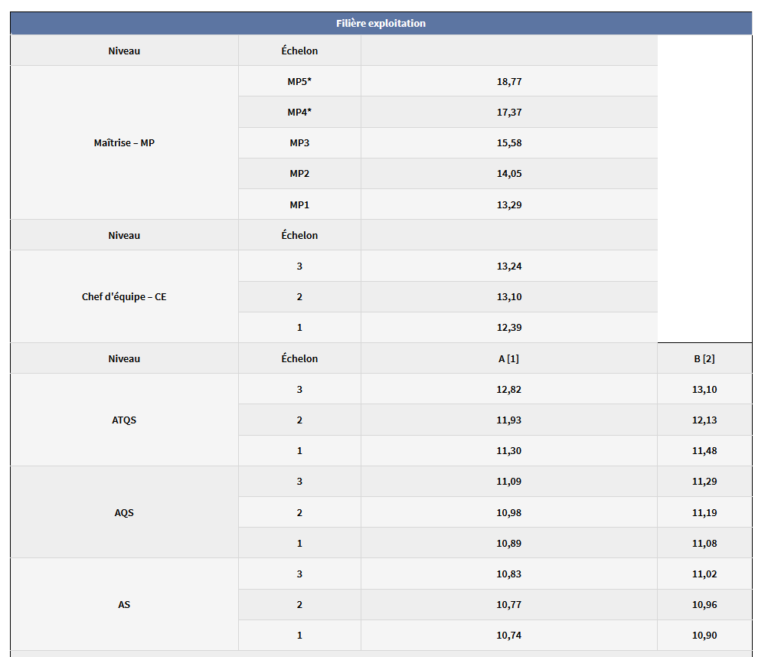Click the B [2] column header
This screenshot has width=768, height=657.
704,358
